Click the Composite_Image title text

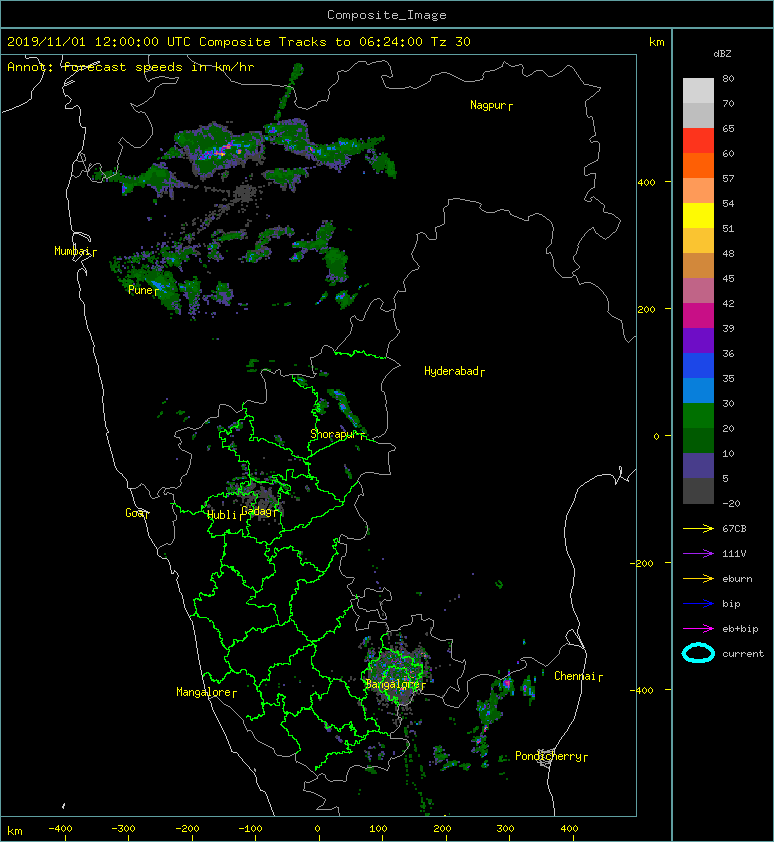click(x=387, y=15)
